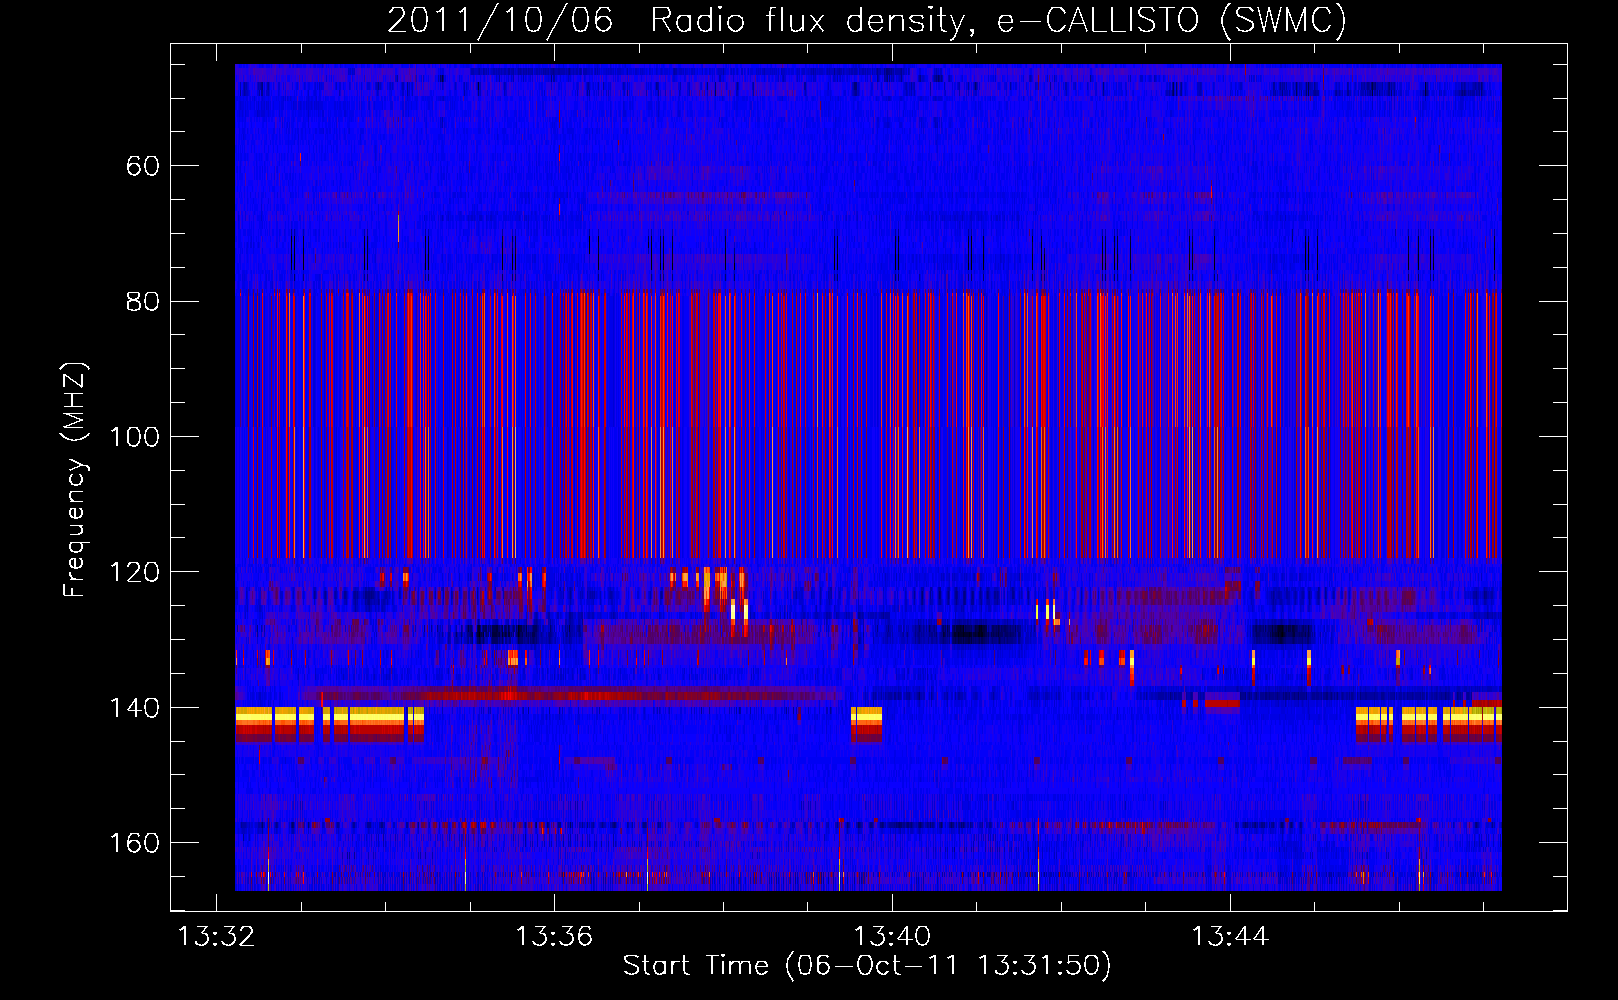Select the 100 frequency tick label

point(134,437)
